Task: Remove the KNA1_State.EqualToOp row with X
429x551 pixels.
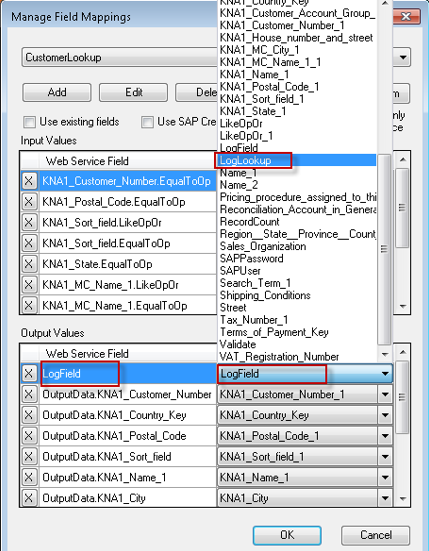Action: [x=29, y=264]
